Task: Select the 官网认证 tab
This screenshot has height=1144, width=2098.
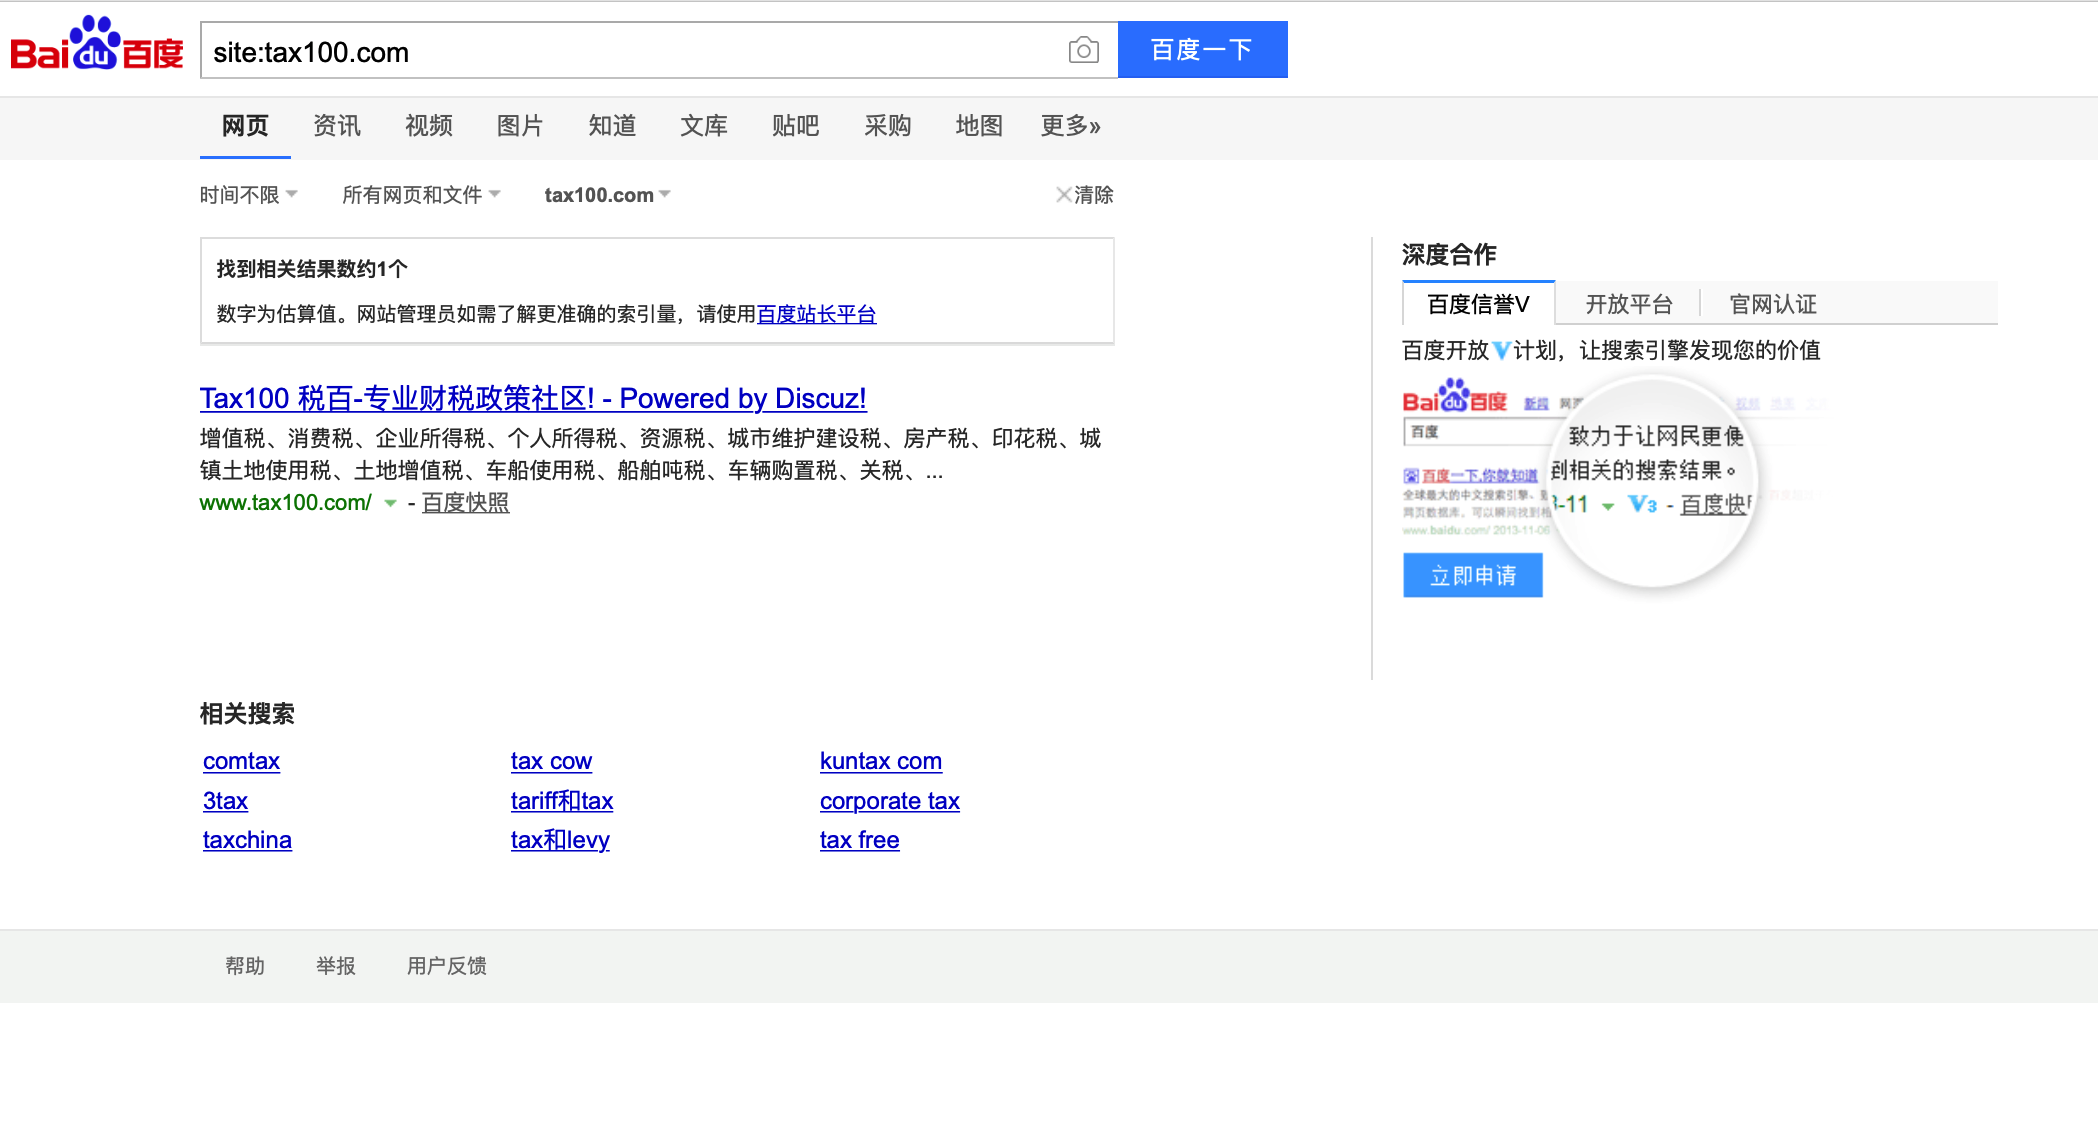Action: (x=1773, y=304)
